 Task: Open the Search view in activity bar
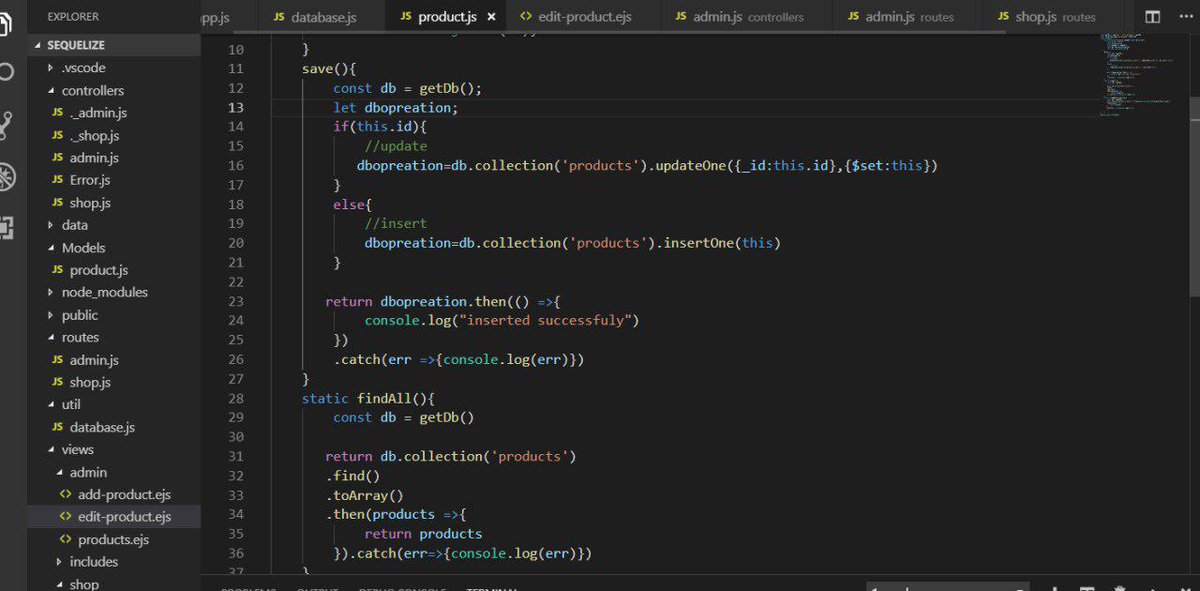point(6,73)
